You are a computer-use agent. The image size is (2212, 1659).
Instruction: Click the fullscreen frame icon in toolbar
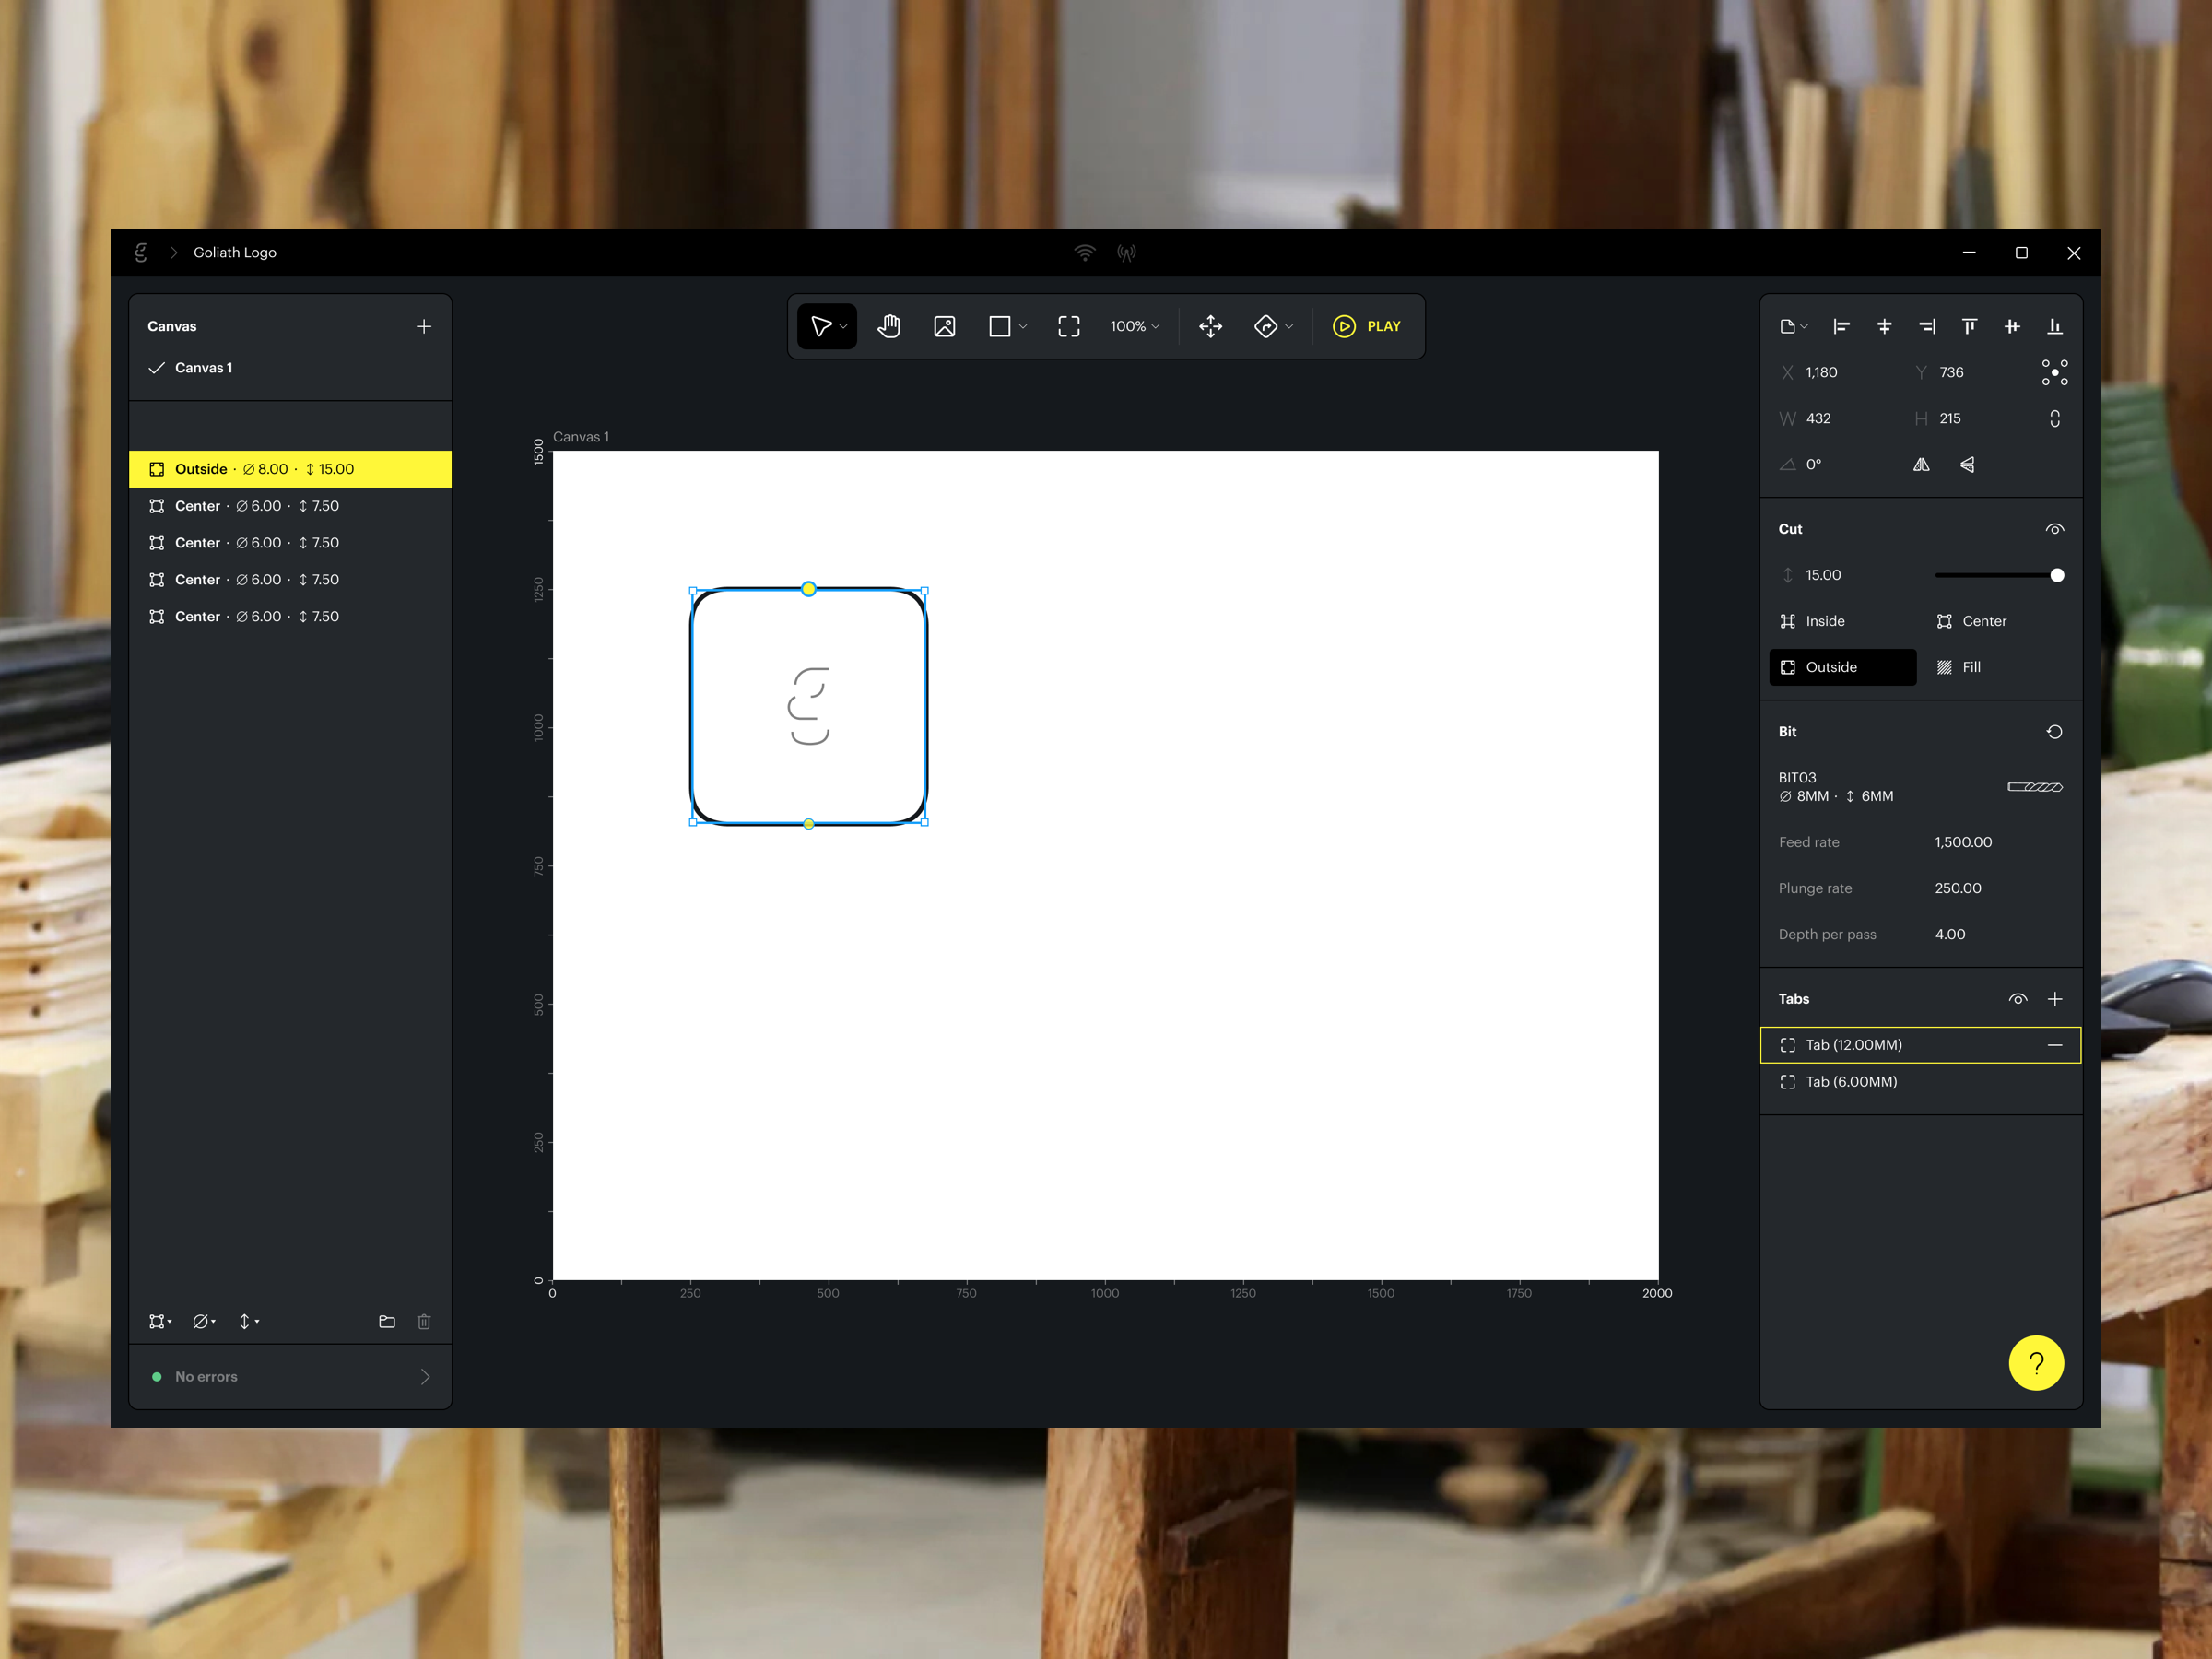point(1068,326)
